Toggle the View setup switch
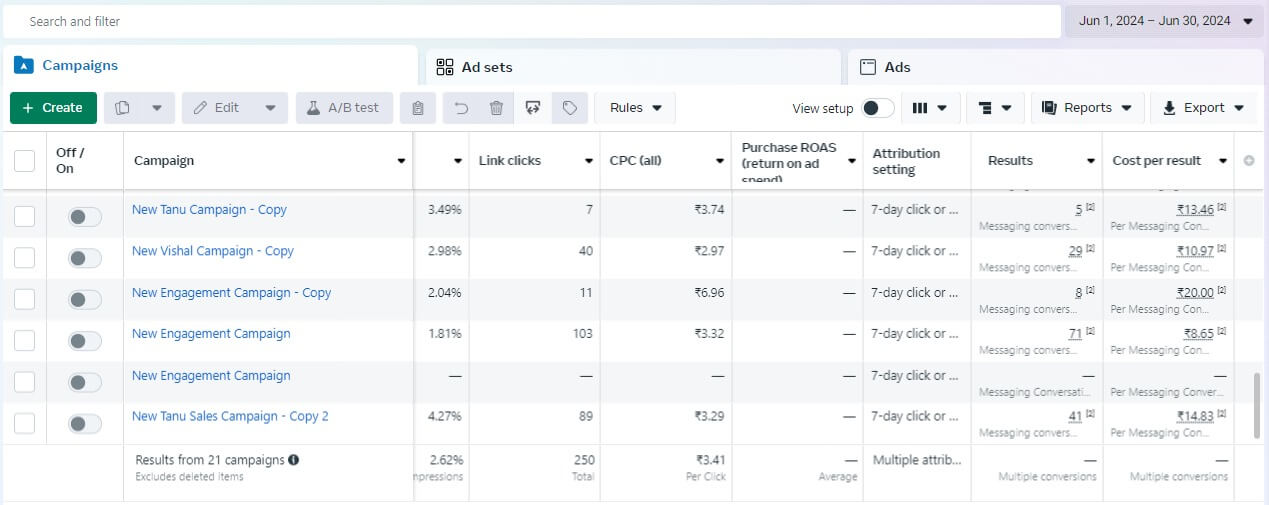 tap(877, 108)
